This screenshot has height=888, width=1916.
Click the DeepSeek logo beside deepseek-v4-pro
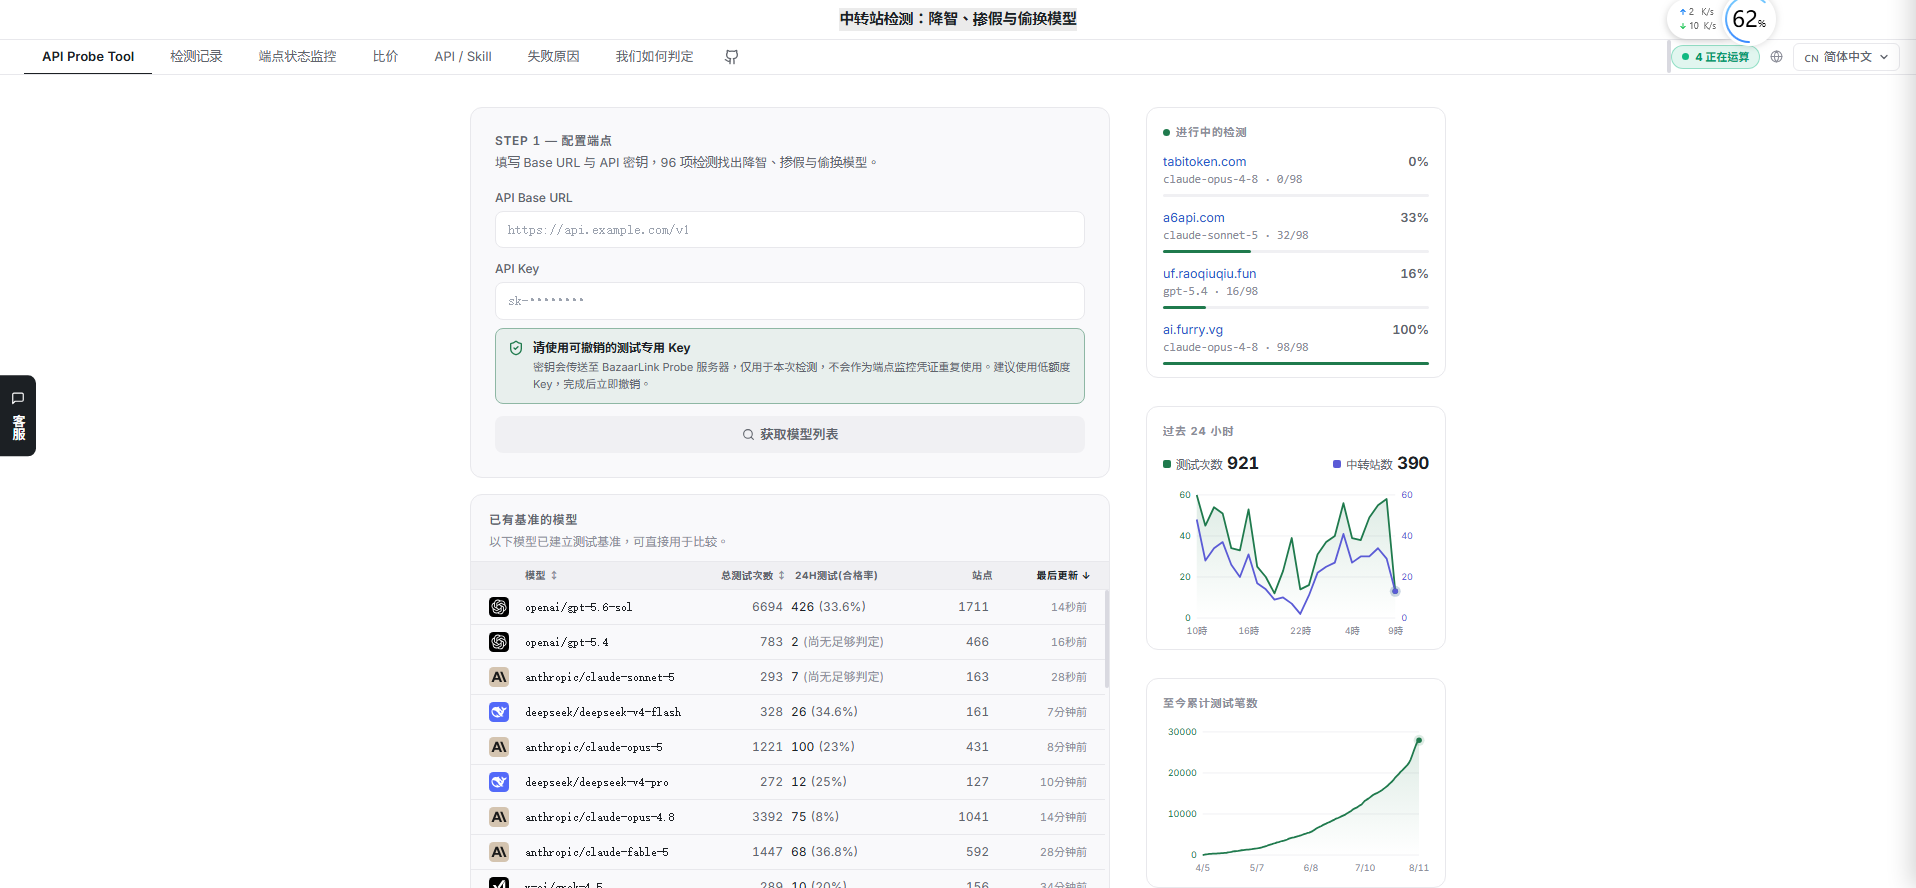coord(499,782)
